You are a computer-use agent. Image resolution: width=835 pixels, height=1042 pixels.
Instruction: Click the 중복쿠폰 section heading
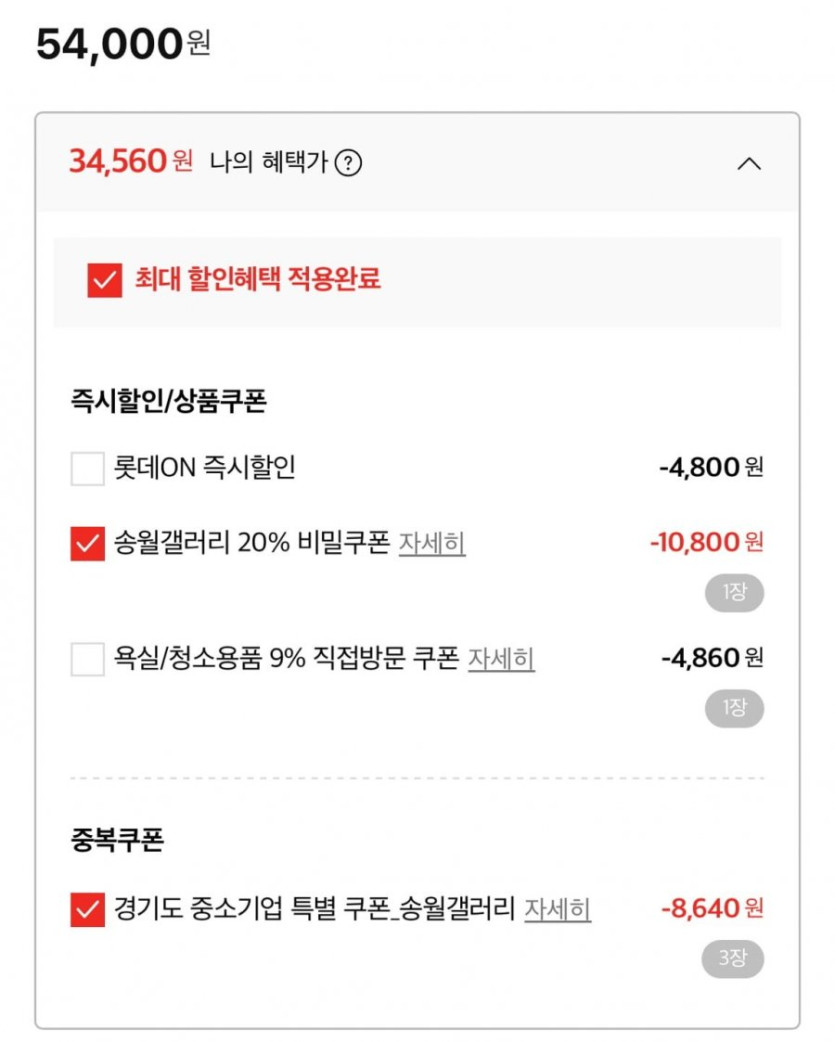(x=117, y=841)
